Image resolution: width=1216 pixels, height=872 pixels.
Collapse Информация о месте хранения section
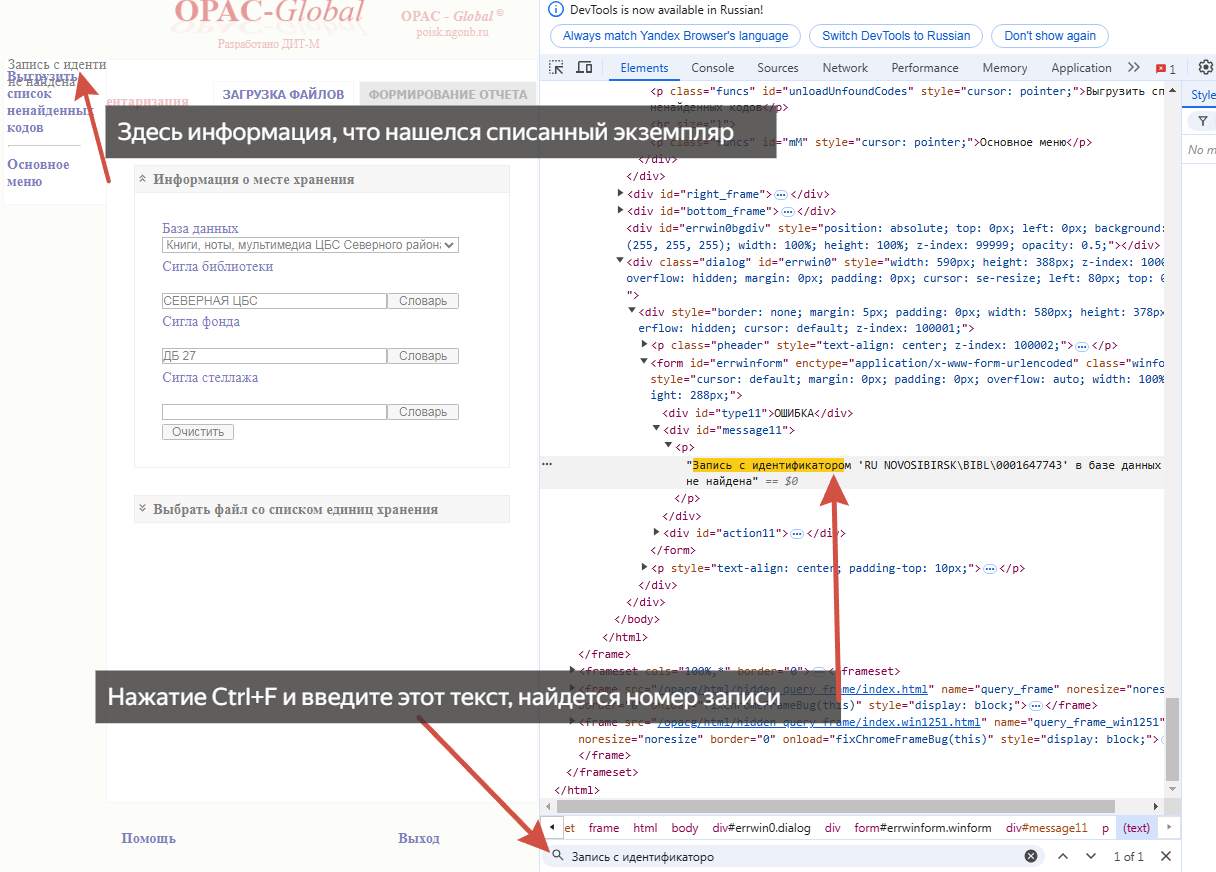click(x=143, y=179)
